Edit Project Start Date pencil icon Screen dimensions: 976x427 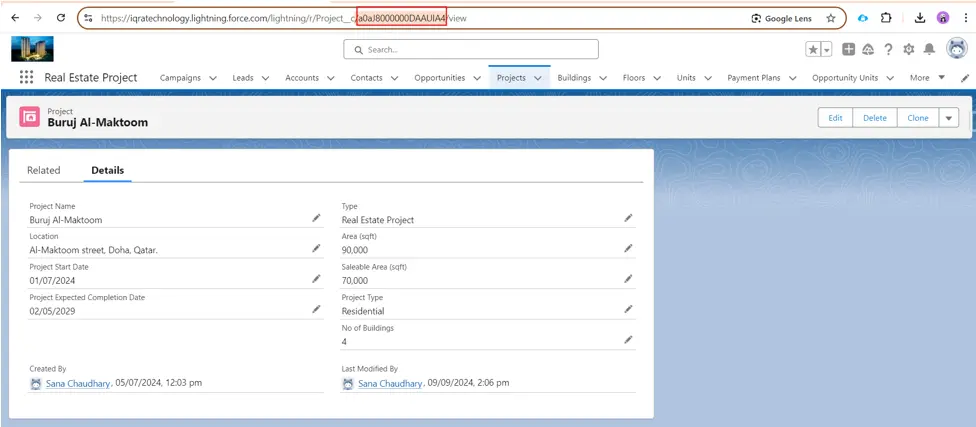[316, 279]
